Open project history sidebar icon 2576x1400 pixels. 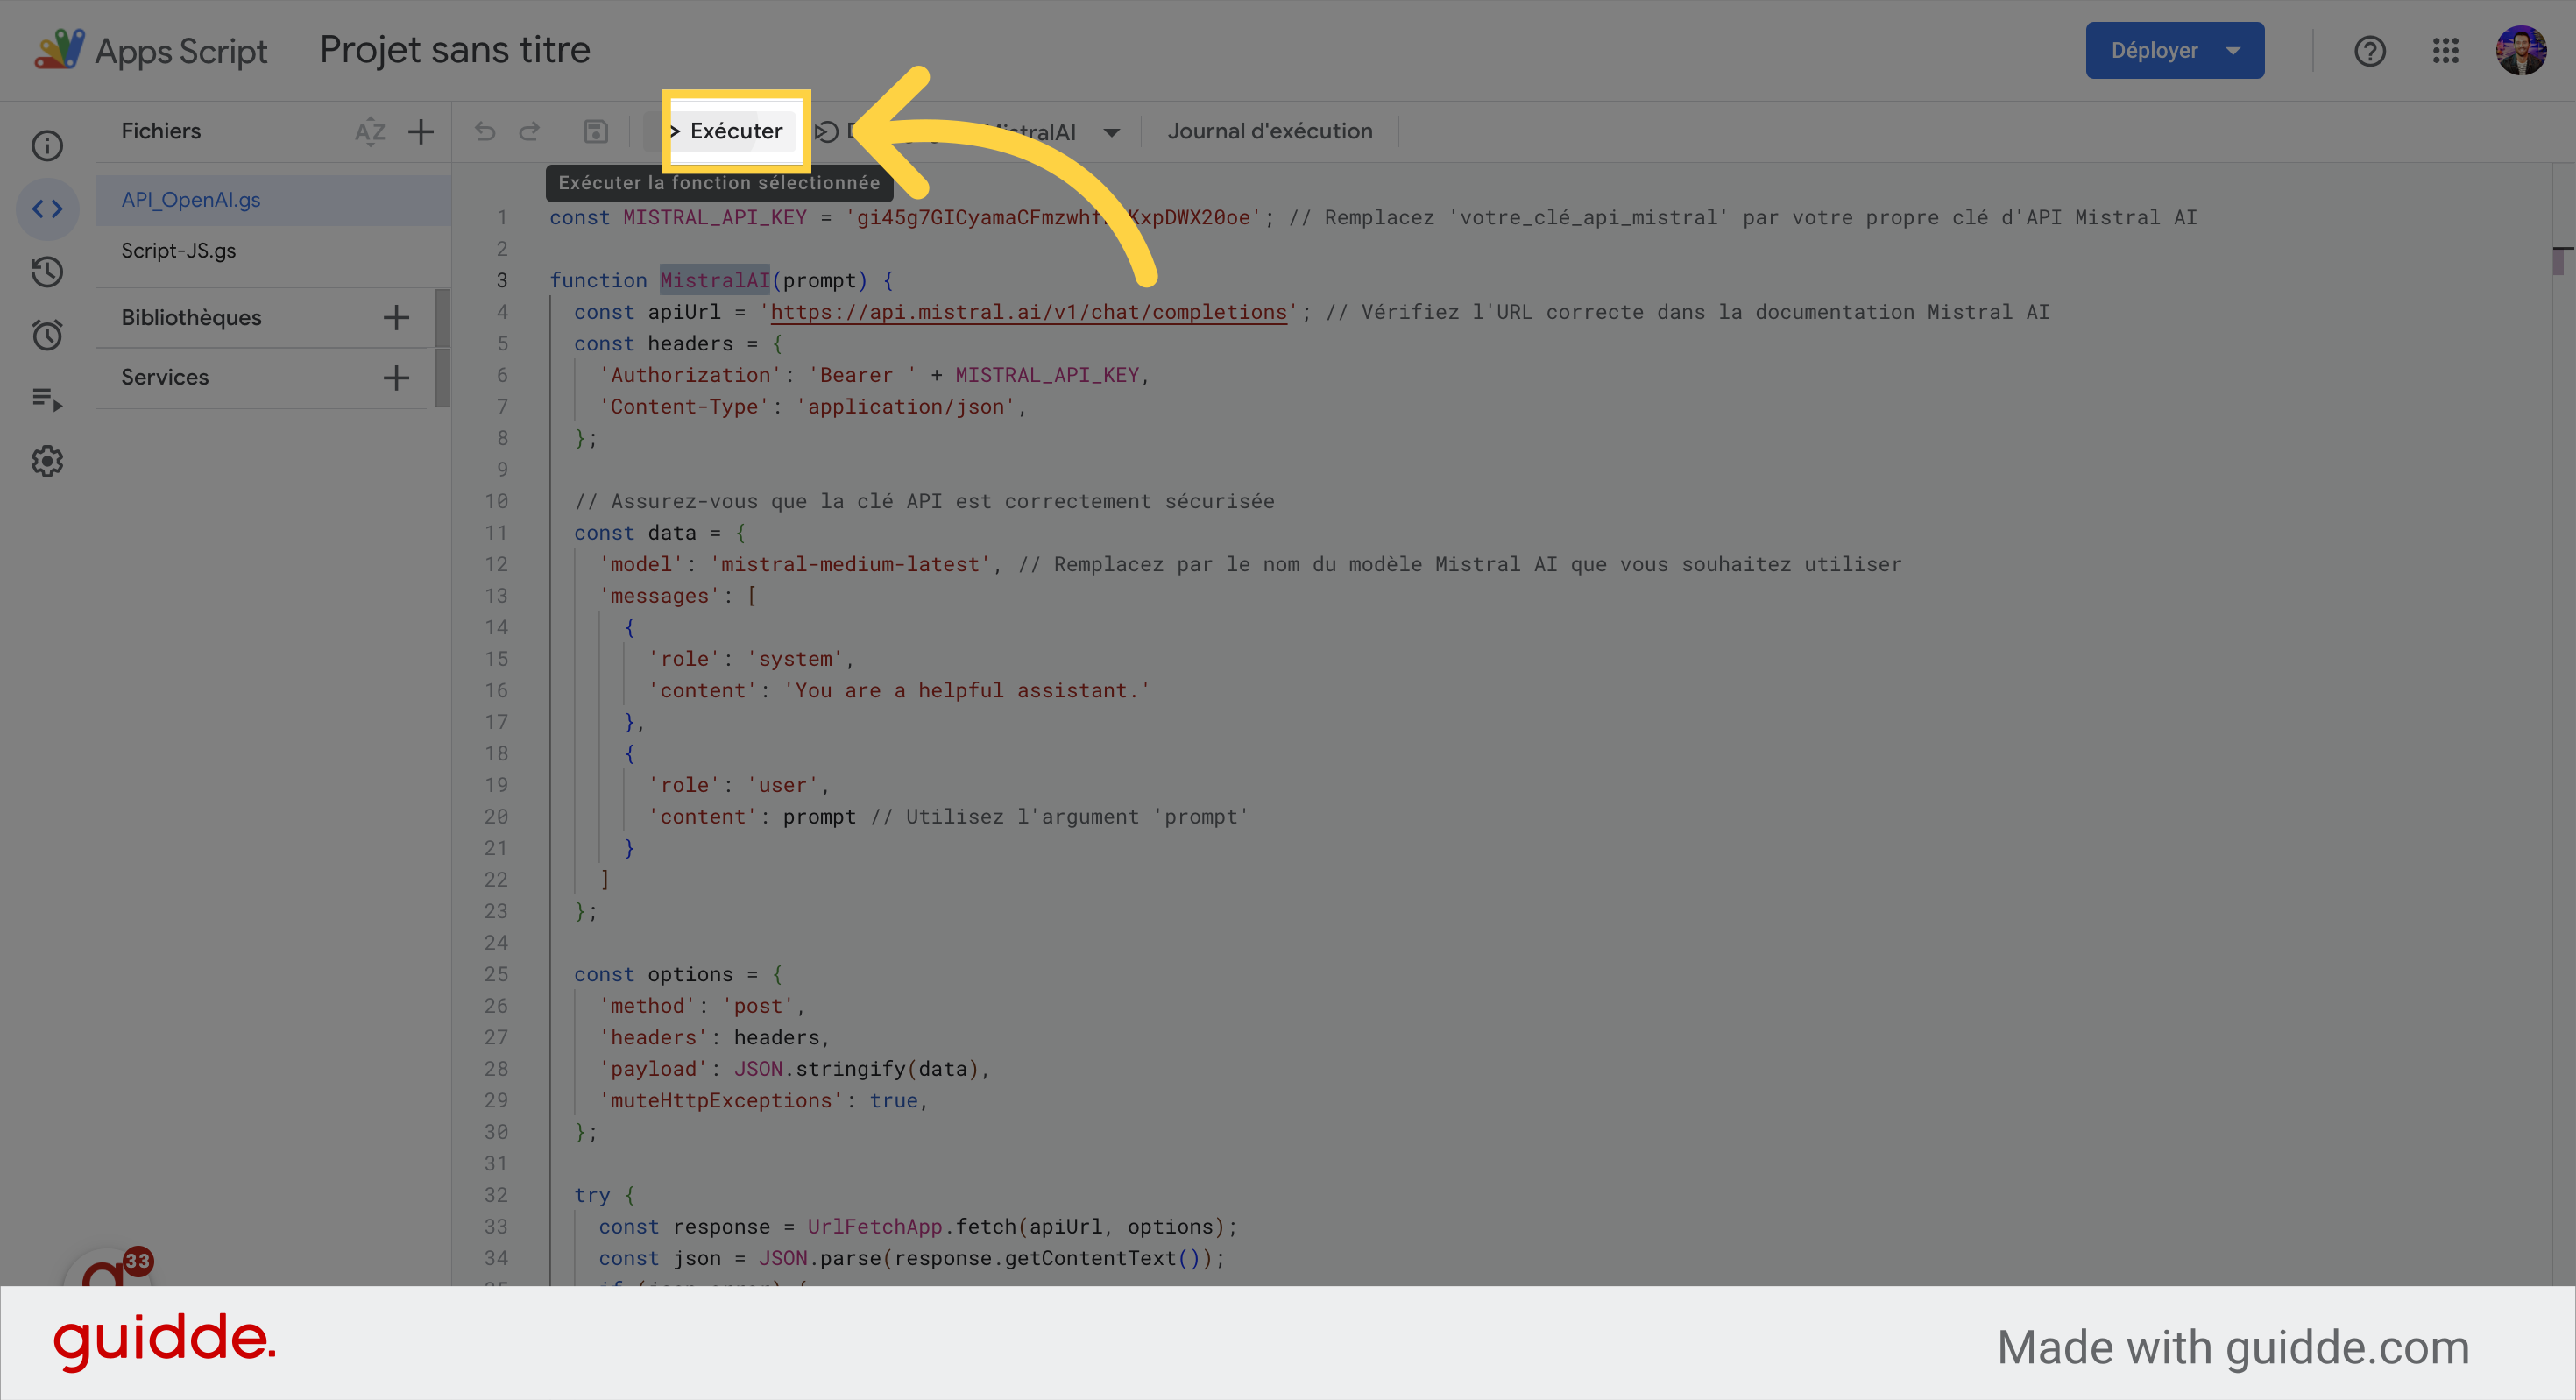(47, 272)
